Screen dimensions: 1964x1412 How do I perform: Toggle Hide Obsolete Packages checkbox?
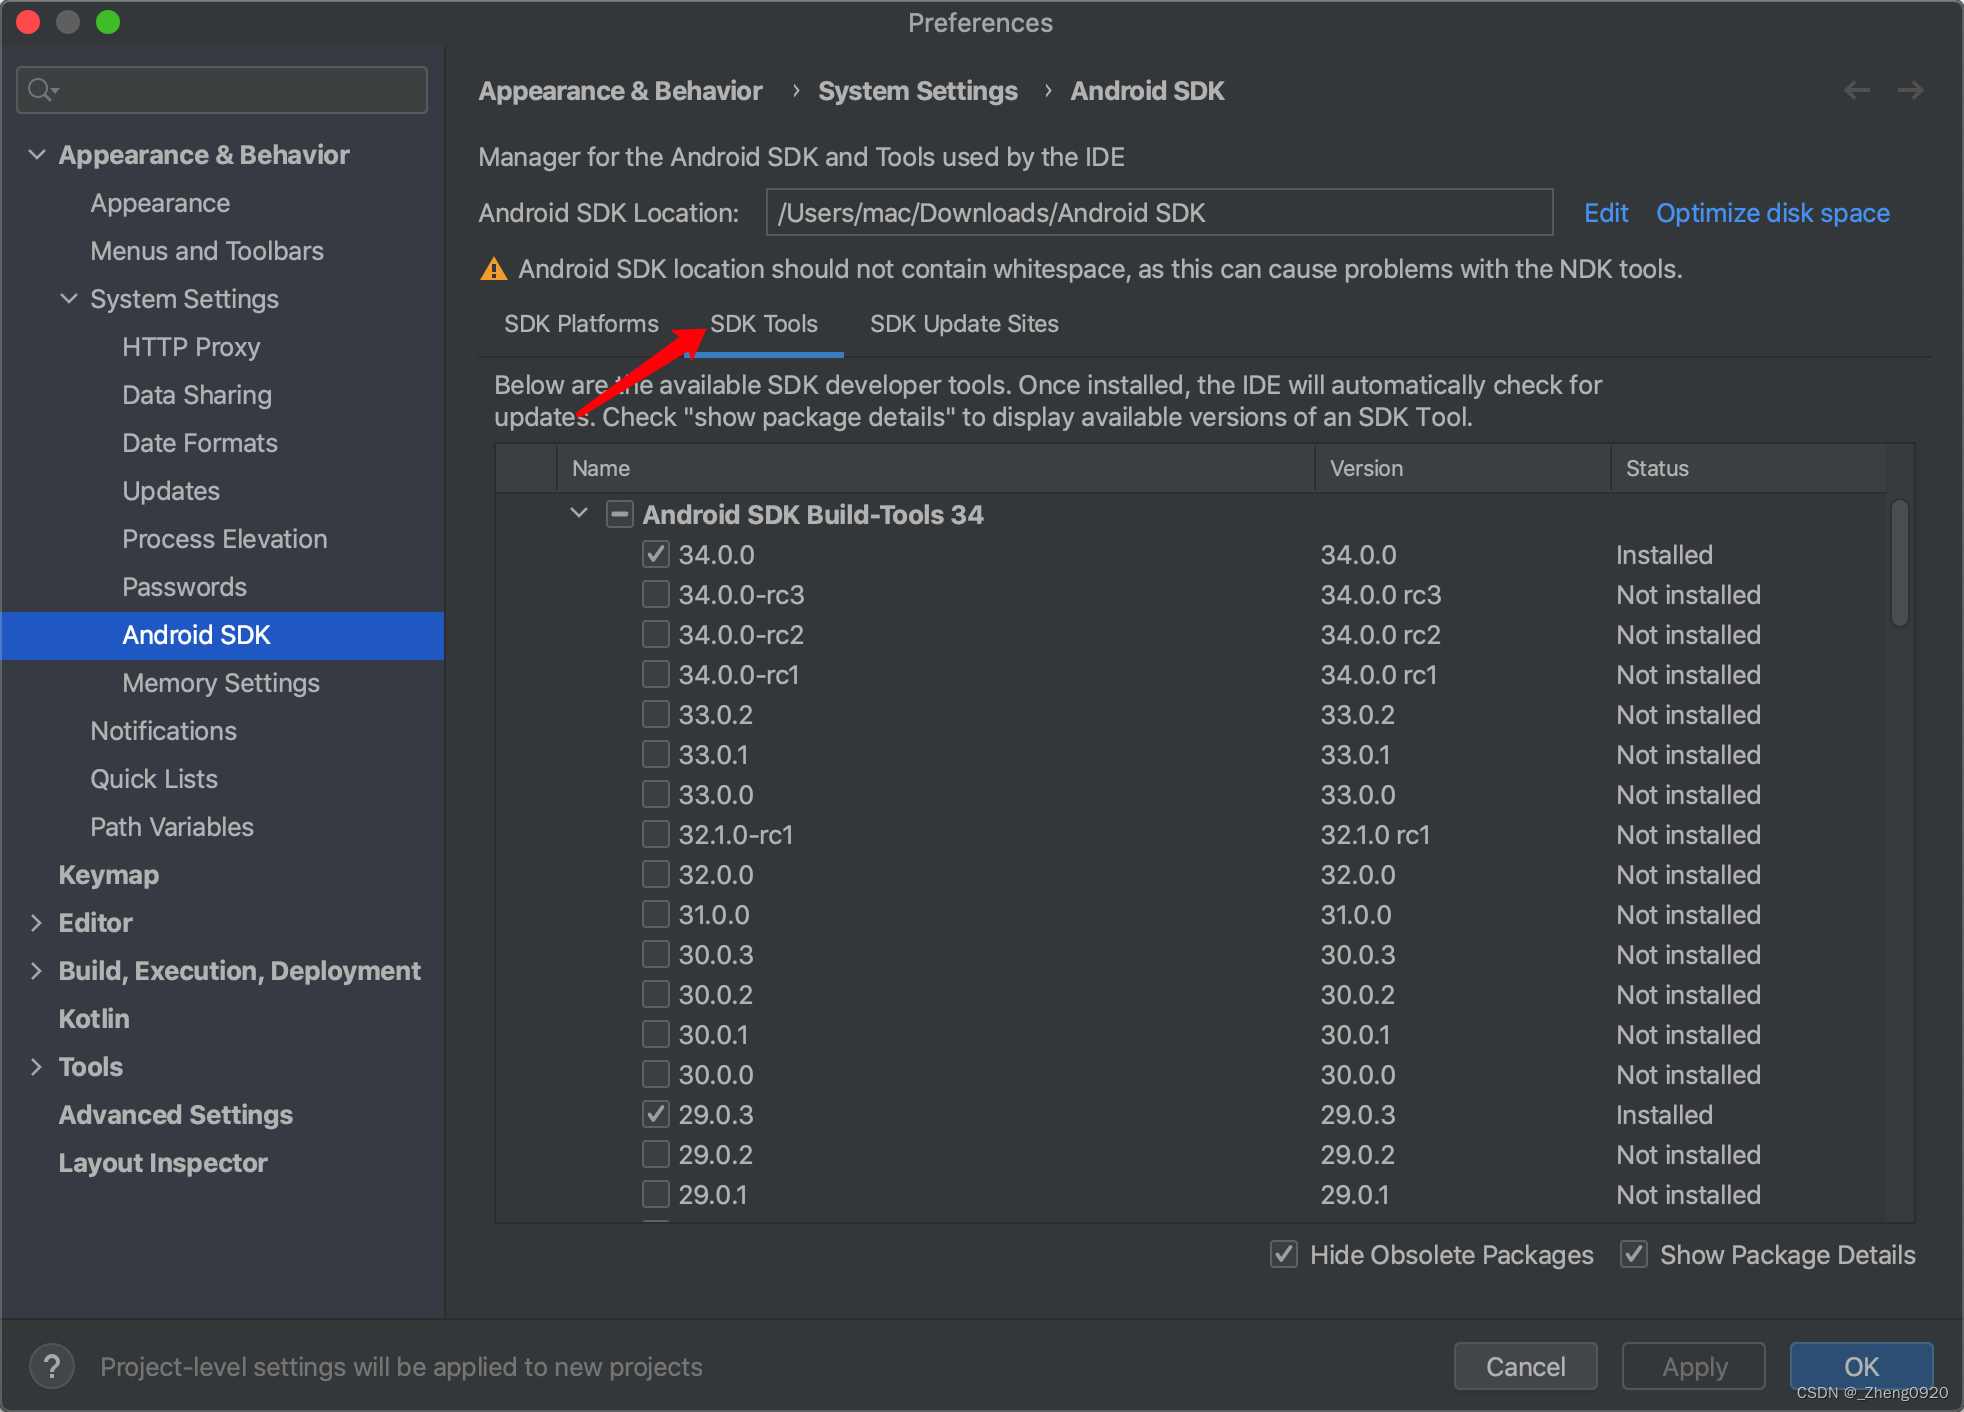[x=1284, y=1254]
